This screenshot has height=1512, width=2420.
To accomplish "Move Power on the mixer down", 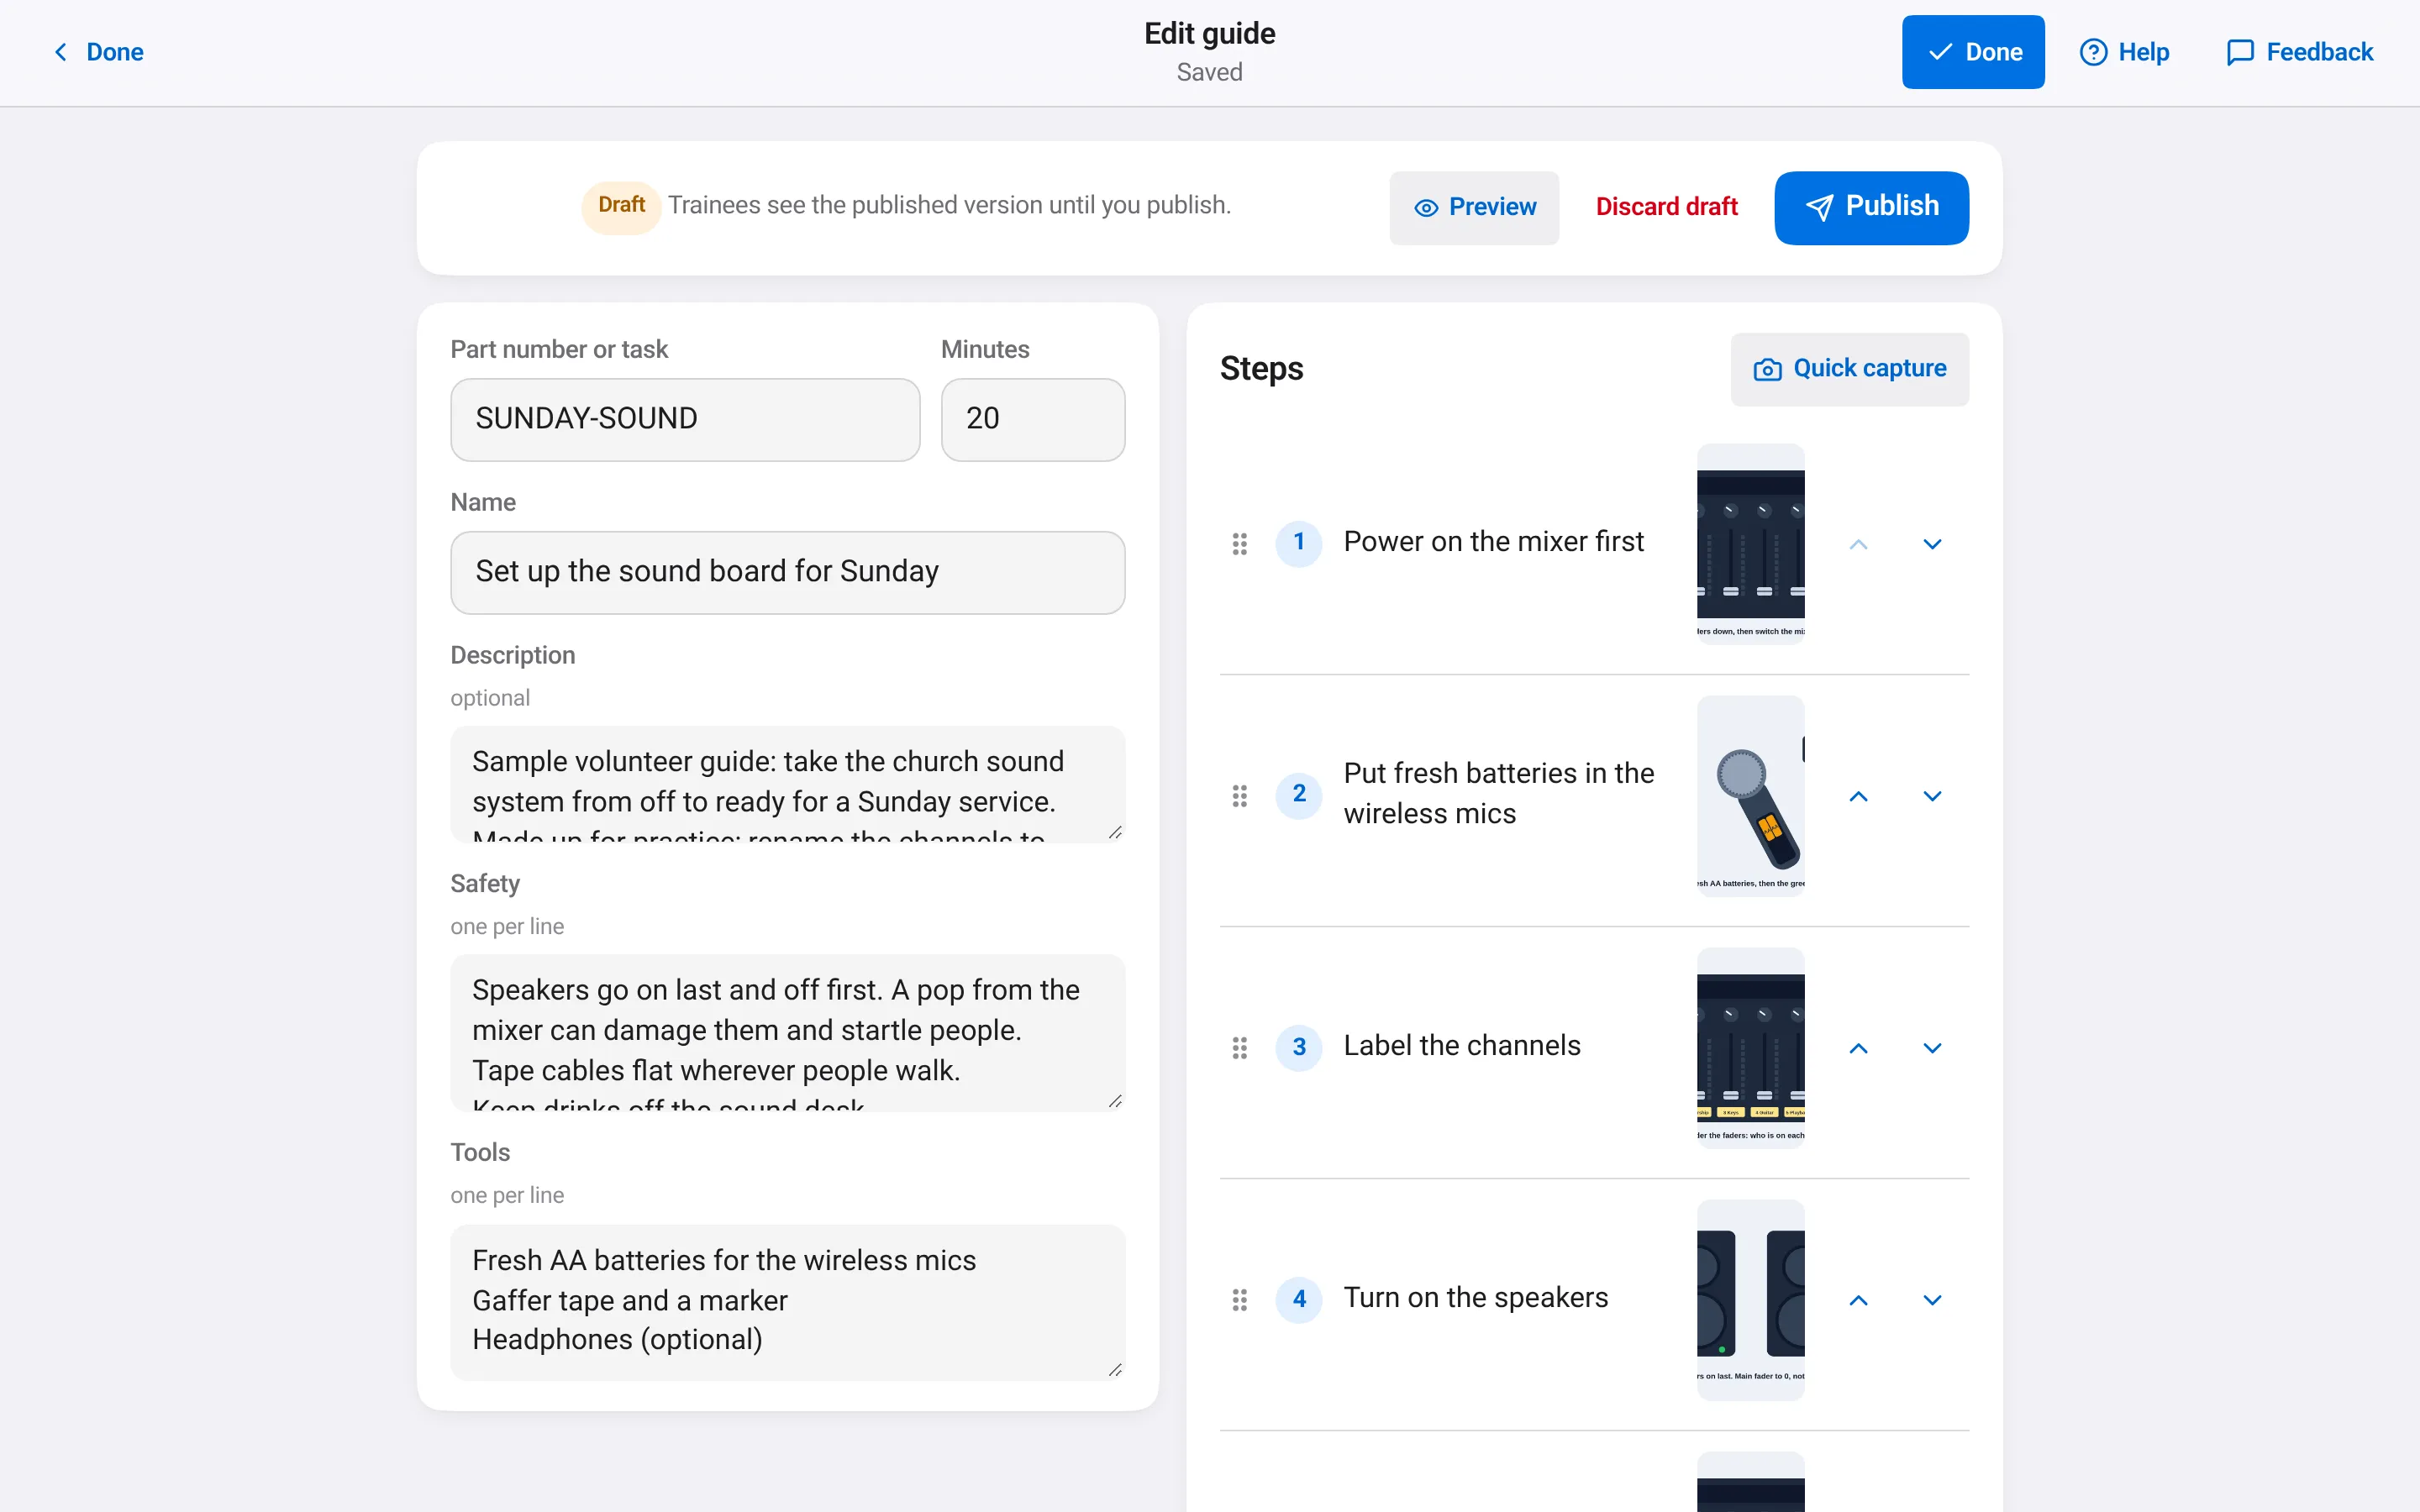I will tap(1932, 544).
